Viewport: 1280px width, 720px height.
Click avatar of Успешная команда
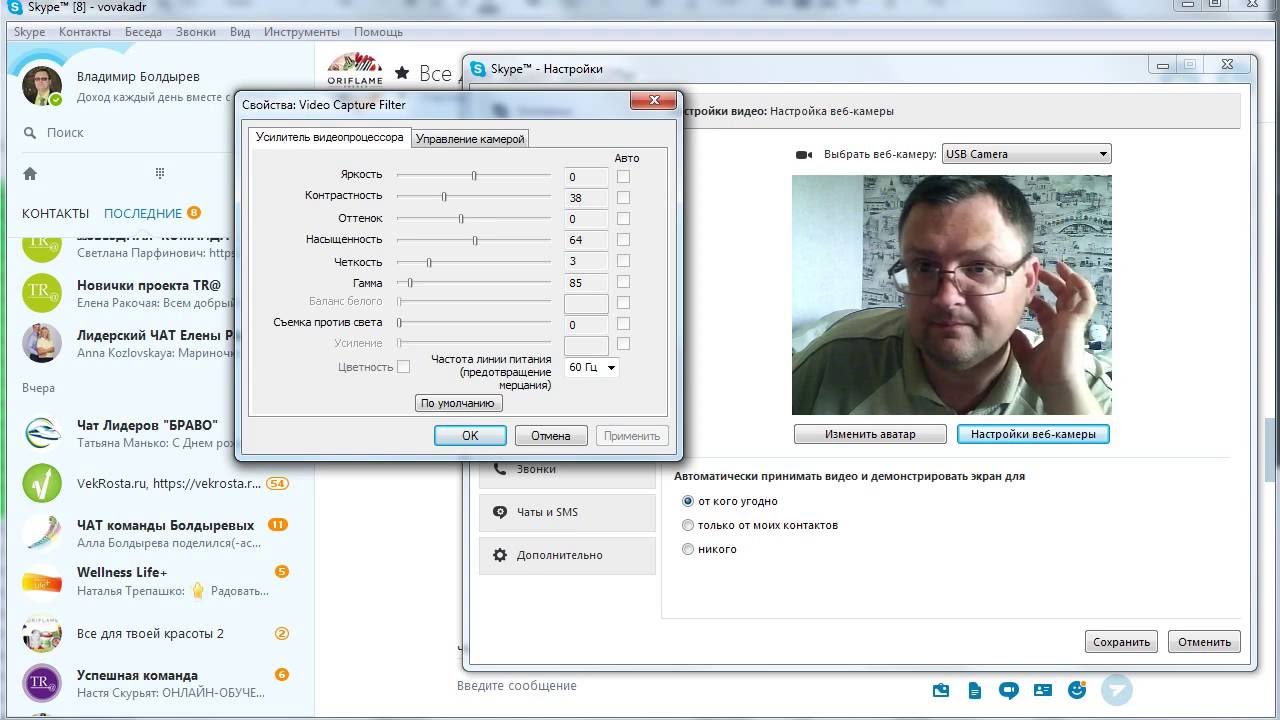click(x=42, y=683)
